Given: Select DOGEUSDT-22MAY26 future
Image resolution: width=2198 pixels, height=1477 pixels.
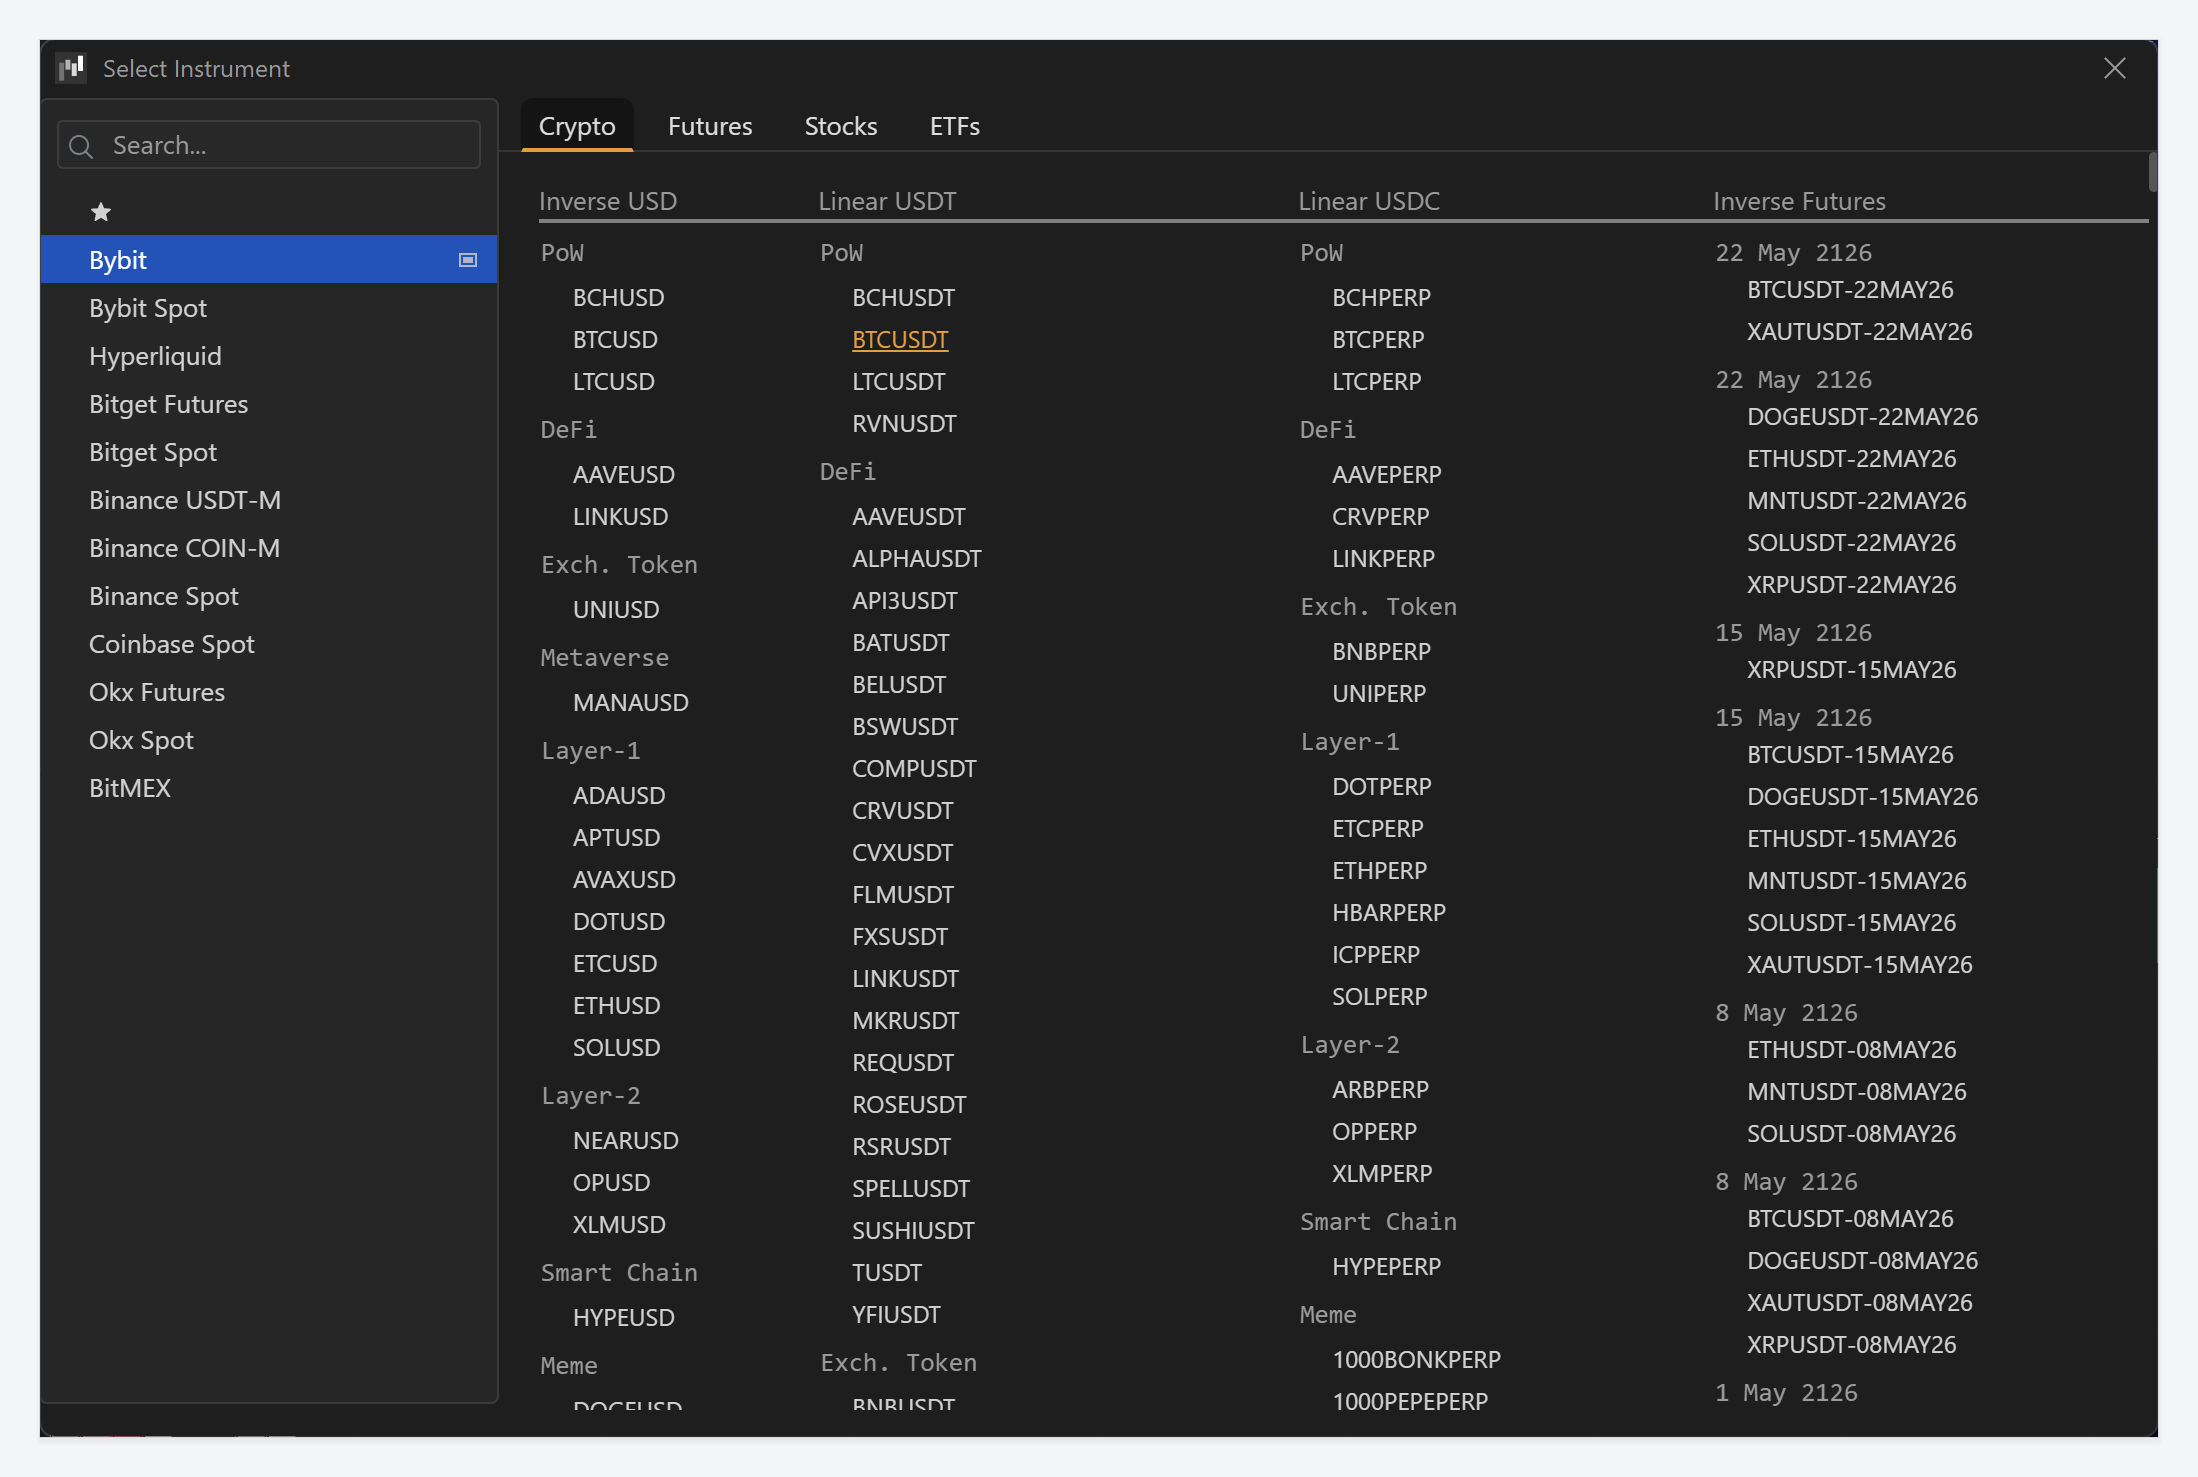Looking at the screenshot, I should (x=1863, y=417).
